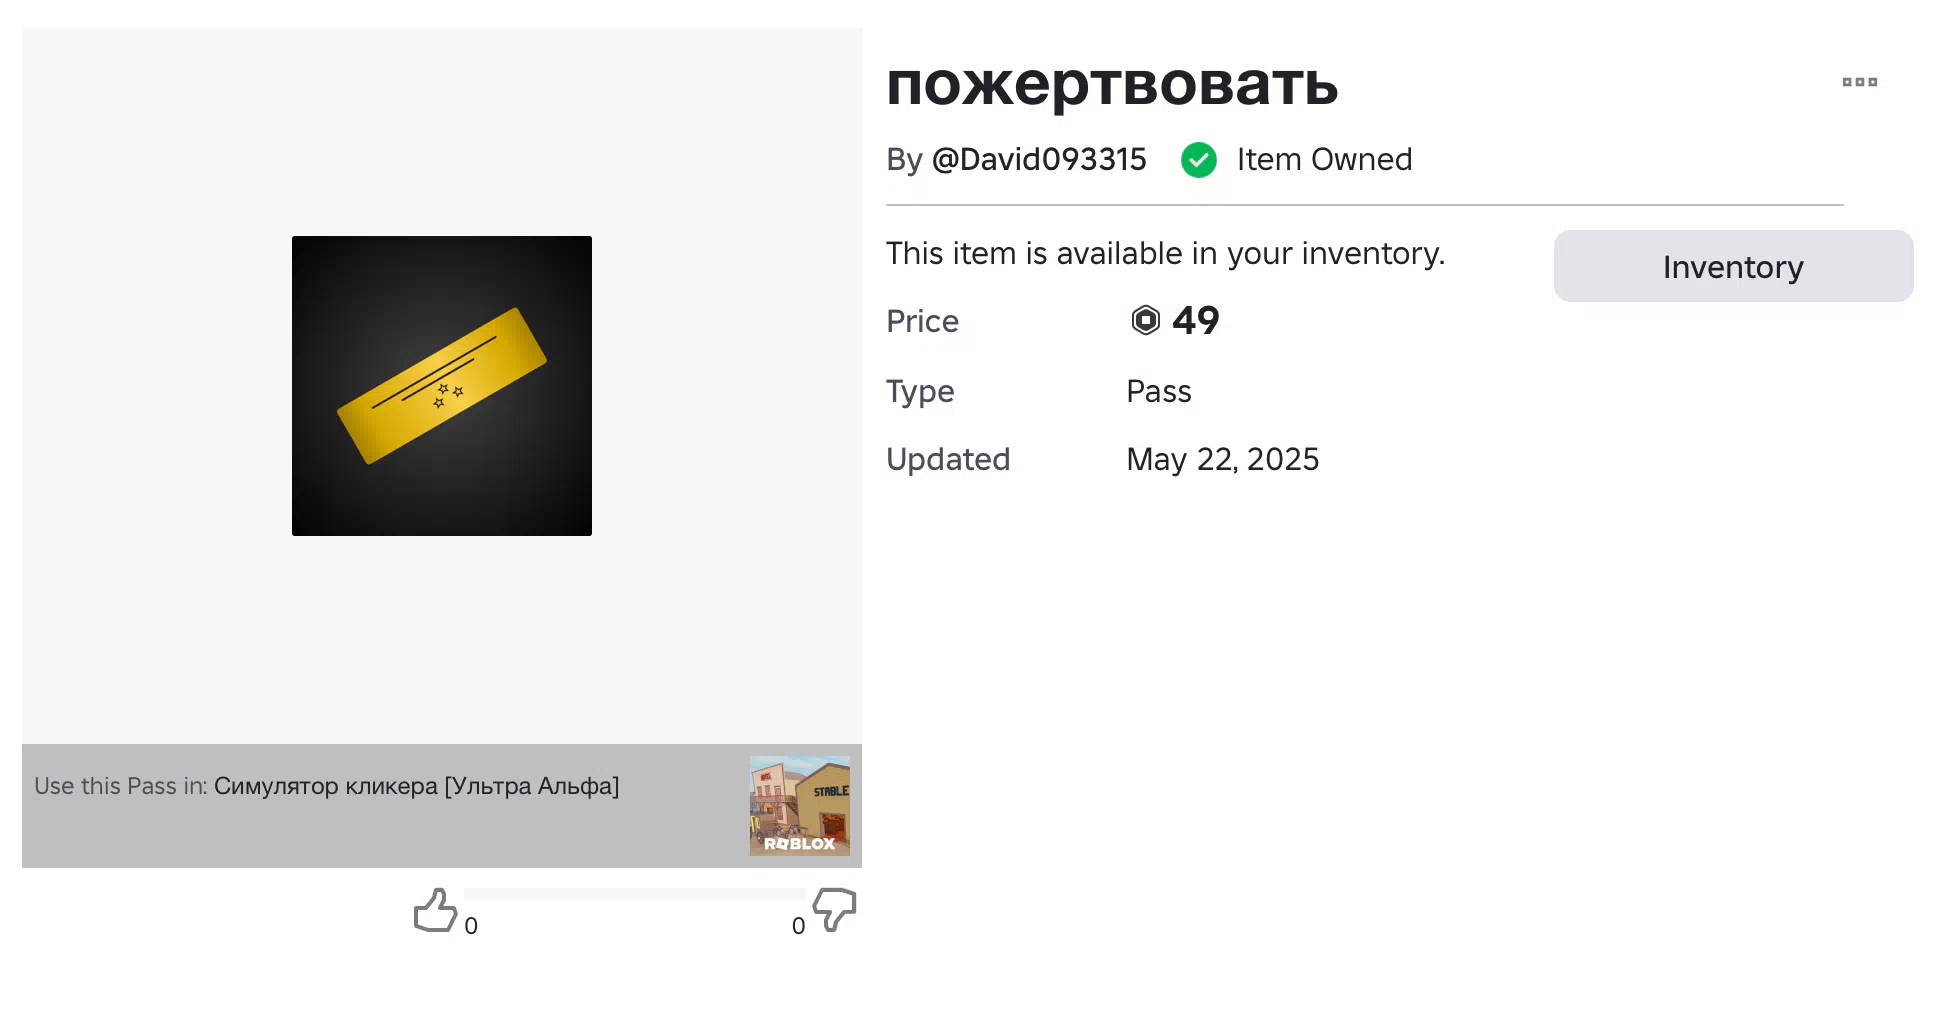Click the like count zero next to thumbs up

coord(471,926)
